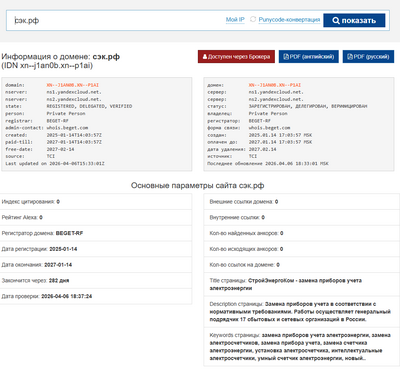Click the Description страницы row text

[300, 312]
